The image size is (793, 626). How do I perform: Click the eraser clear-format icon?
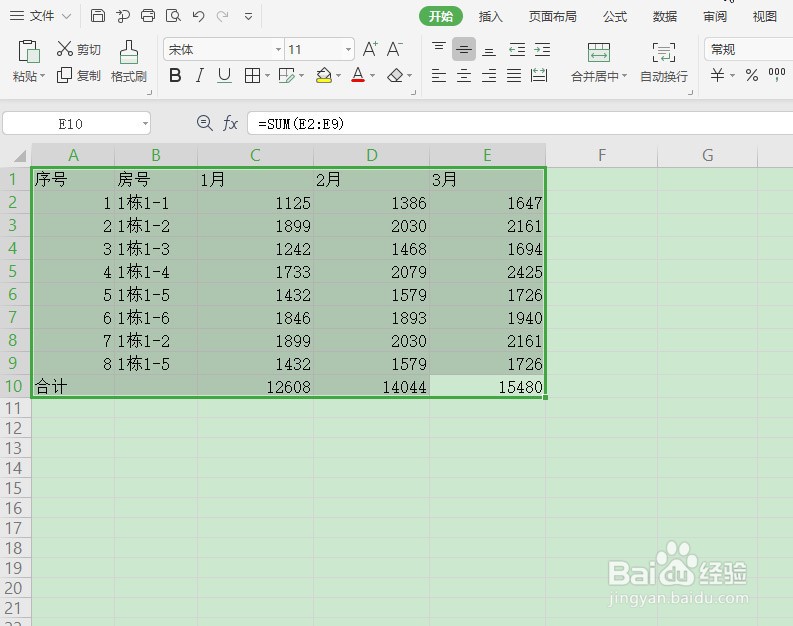395,75
